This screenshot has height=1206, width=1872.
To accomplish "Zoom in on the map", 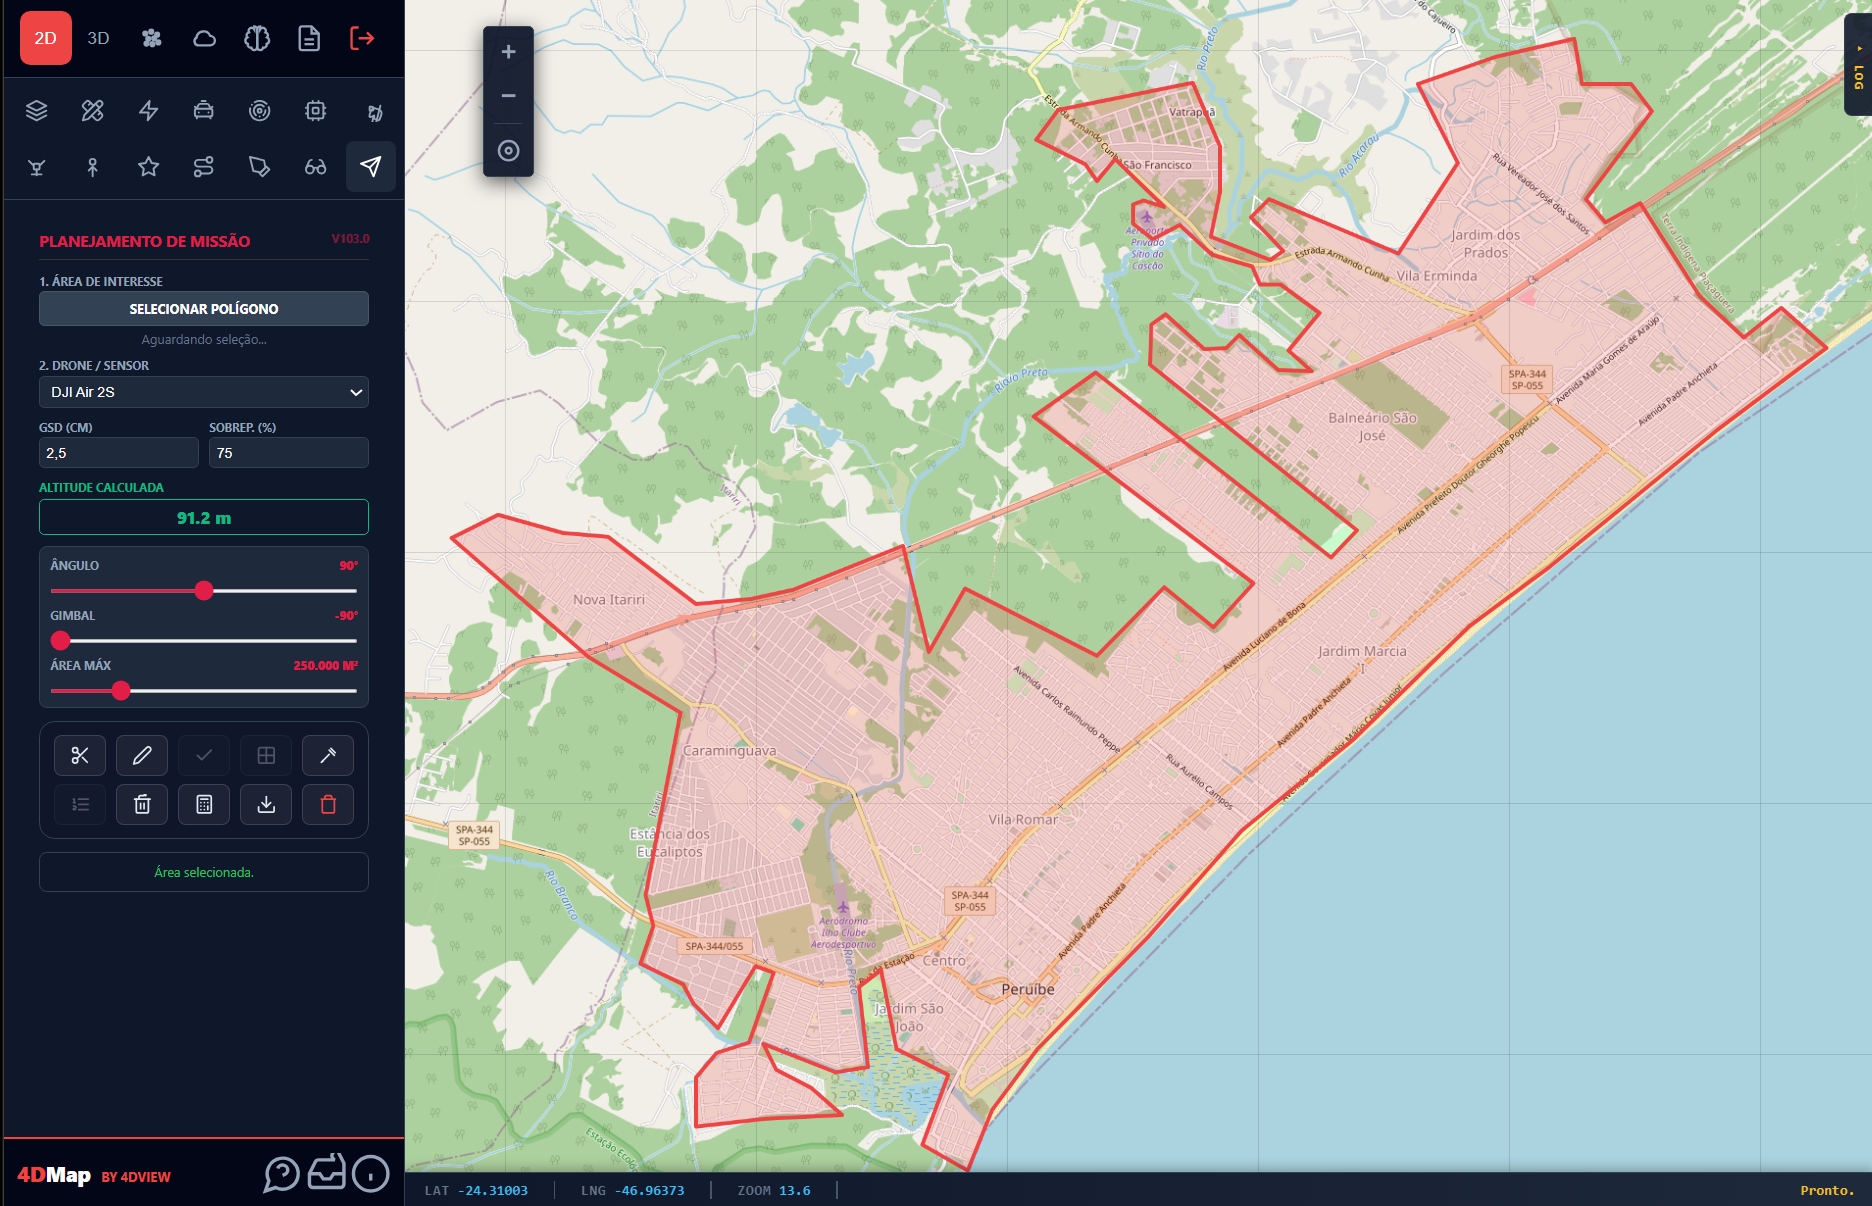I will click(x=508, y=52).
